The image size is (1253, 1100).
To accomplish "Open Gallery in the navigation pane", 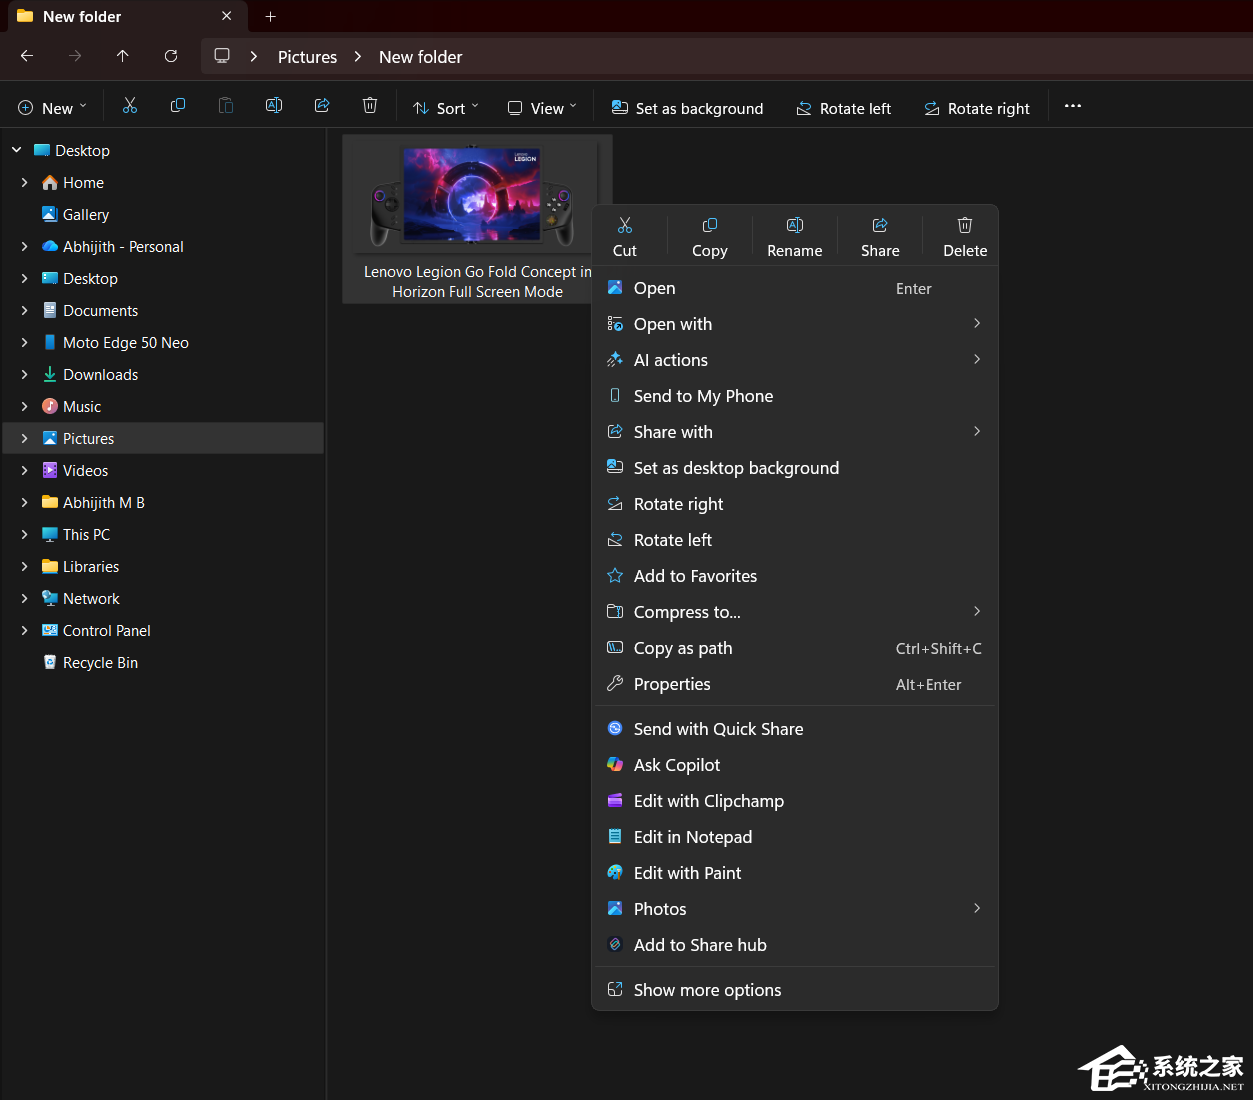I will (x=85, y=214).
